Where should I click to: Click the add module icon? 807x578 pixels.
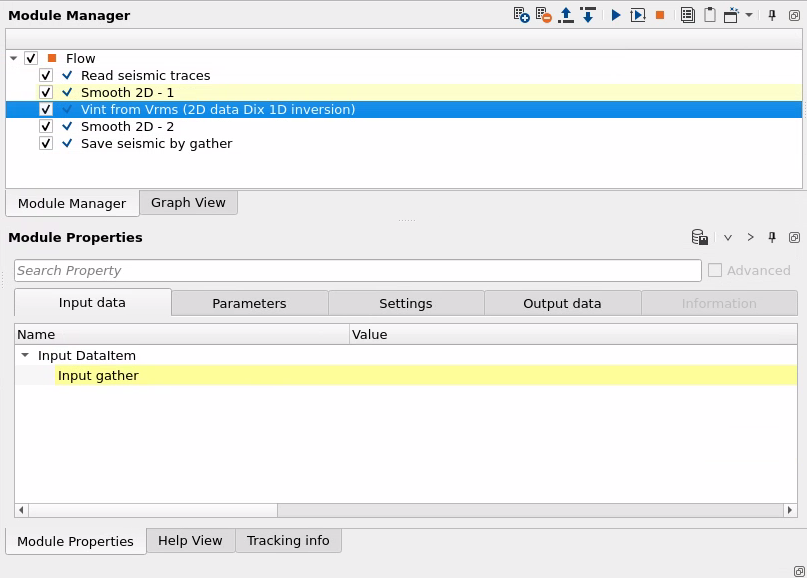click(x=521, y=15)
